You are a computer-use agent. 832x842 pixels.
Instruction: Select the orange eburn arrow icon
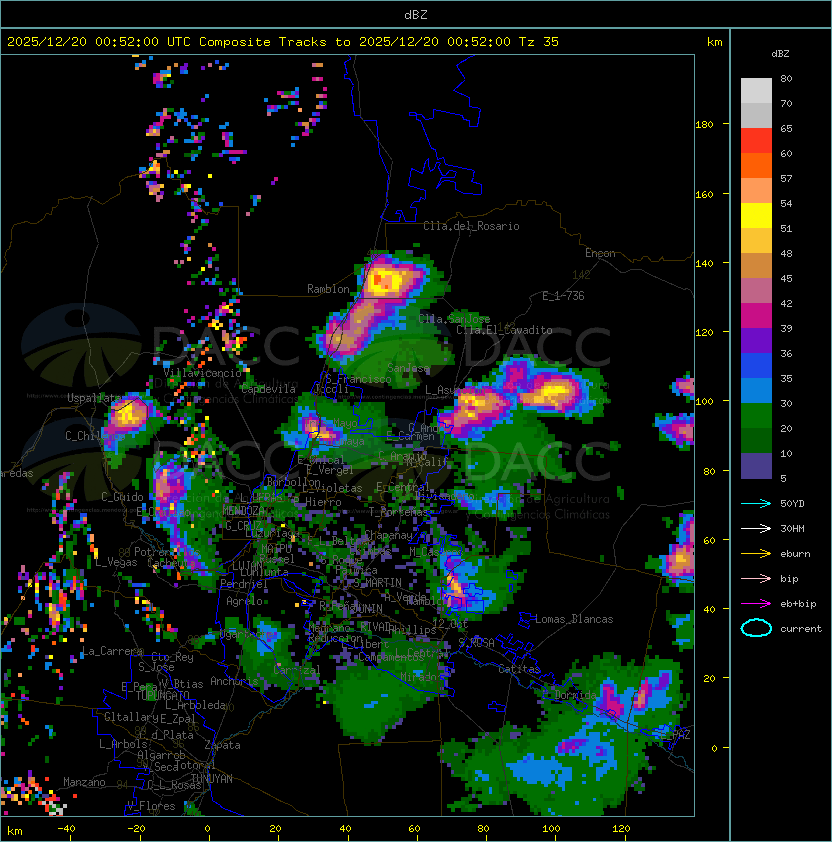[x=756, y=553]
